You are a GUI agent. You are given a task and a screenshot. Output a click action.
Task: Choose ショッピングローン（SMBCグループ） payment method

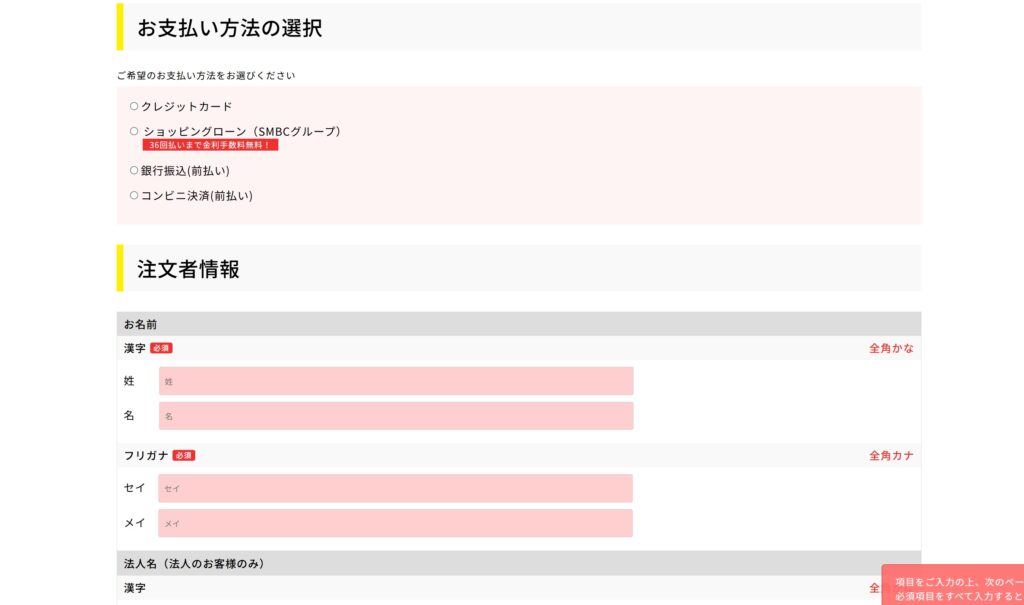tap(133, 131)
